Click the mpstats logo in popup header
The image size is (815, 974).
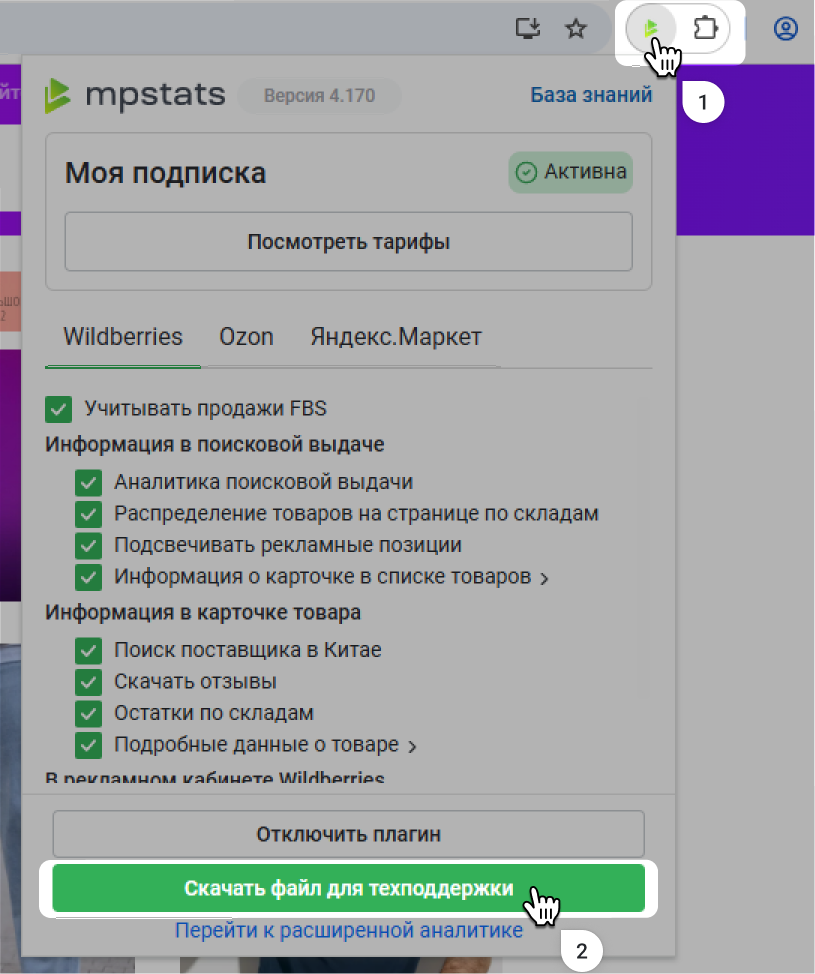click(135, 96)
